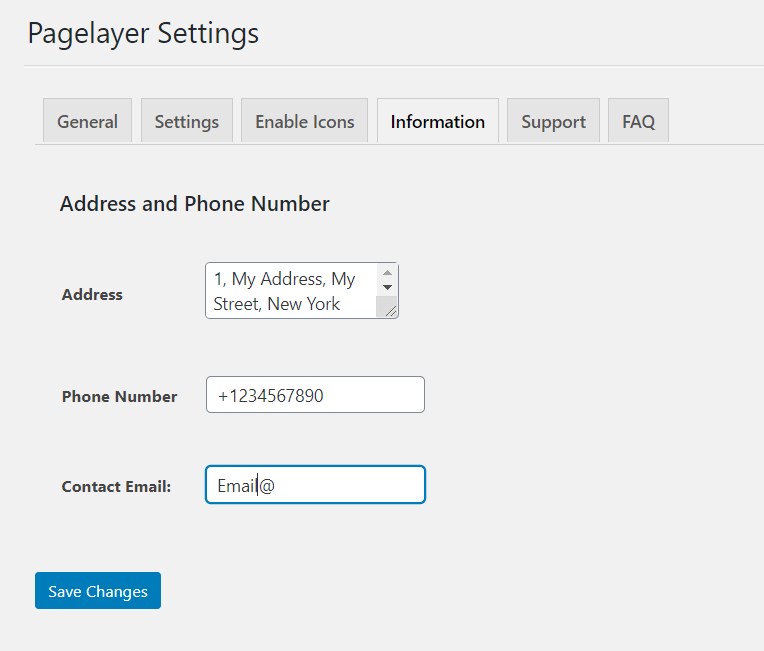
Task: Focus the Phone Number input field
Action: coord(315,395)
